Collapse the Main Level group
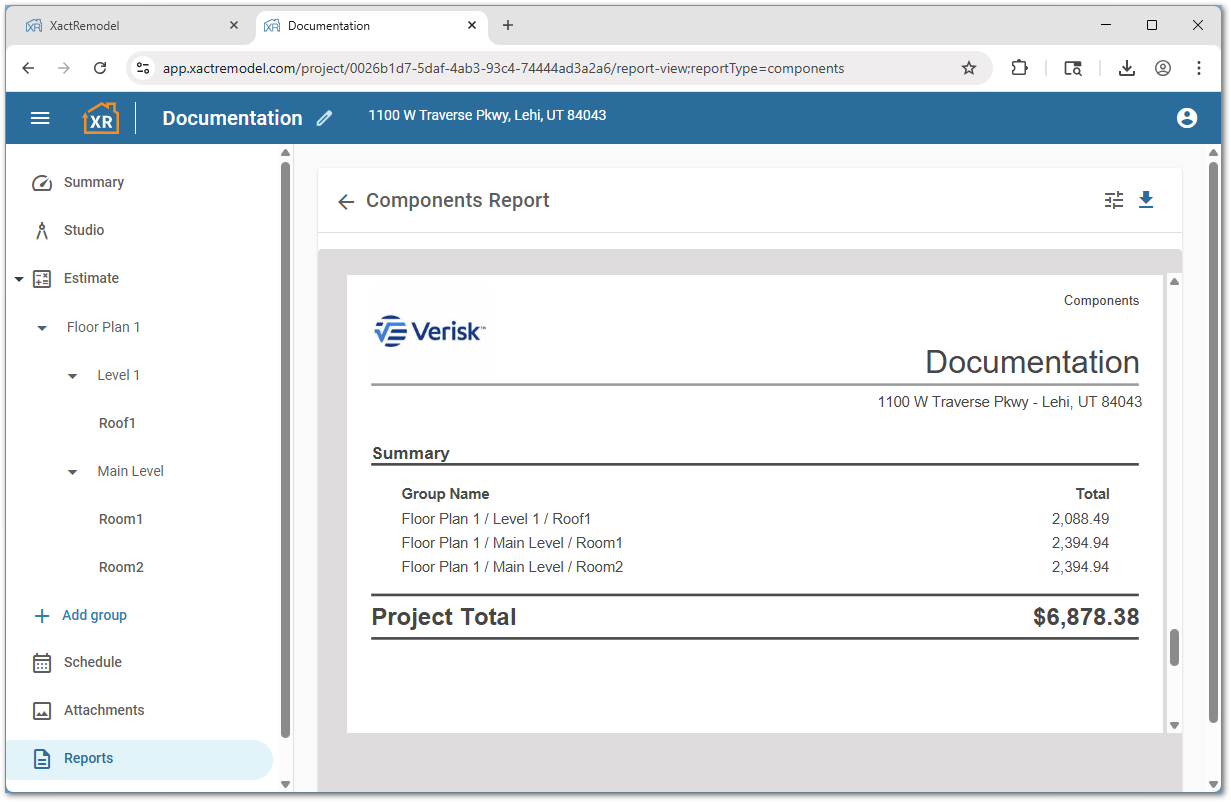The height and width of the screenshot is (802, 1231). [71, 471]
